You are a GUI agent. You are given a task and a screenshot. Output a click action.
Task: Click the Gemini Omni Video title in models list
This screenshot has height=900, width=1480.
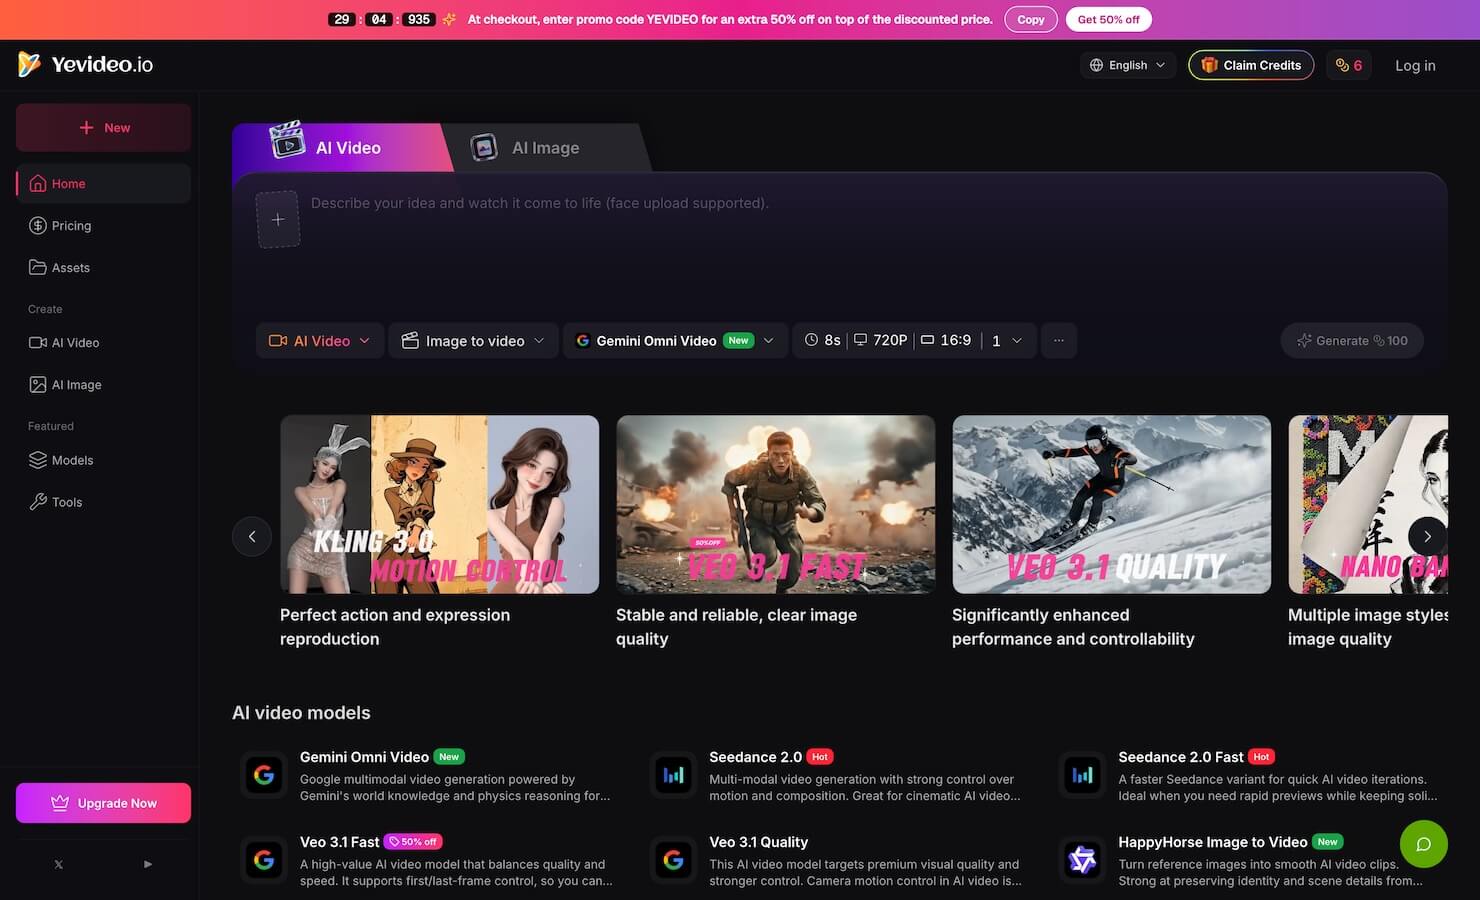(364, 757)
